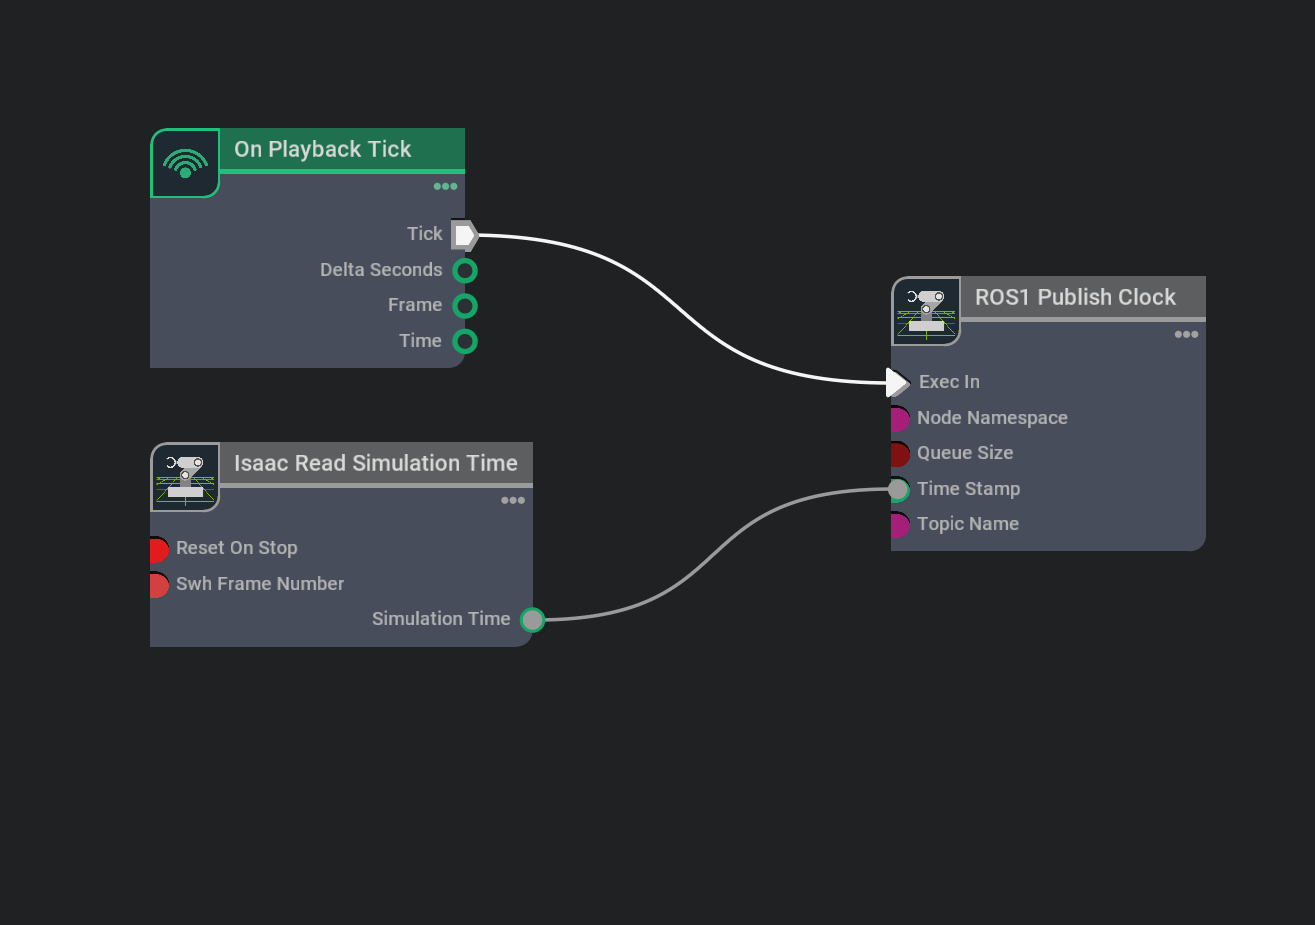Click the Tick execution output port
The image size is (1315, 925).
click(464, 235)
